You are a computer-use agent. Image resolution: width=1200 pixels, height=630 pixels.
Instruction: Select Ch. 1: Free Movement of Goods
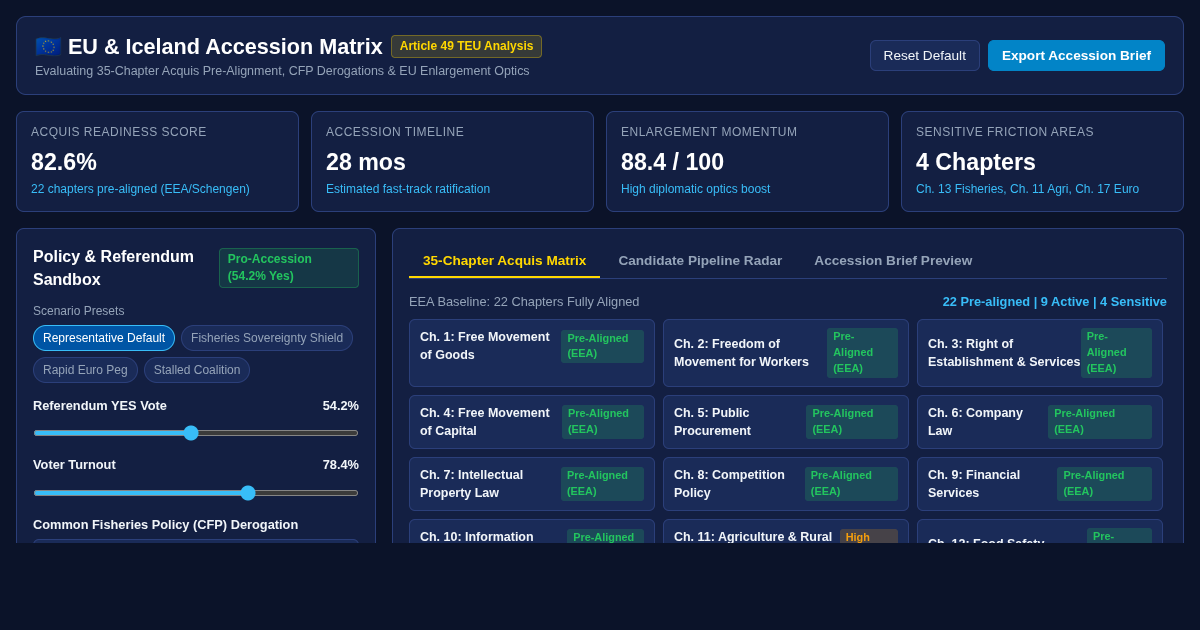(x=532, y=353)
